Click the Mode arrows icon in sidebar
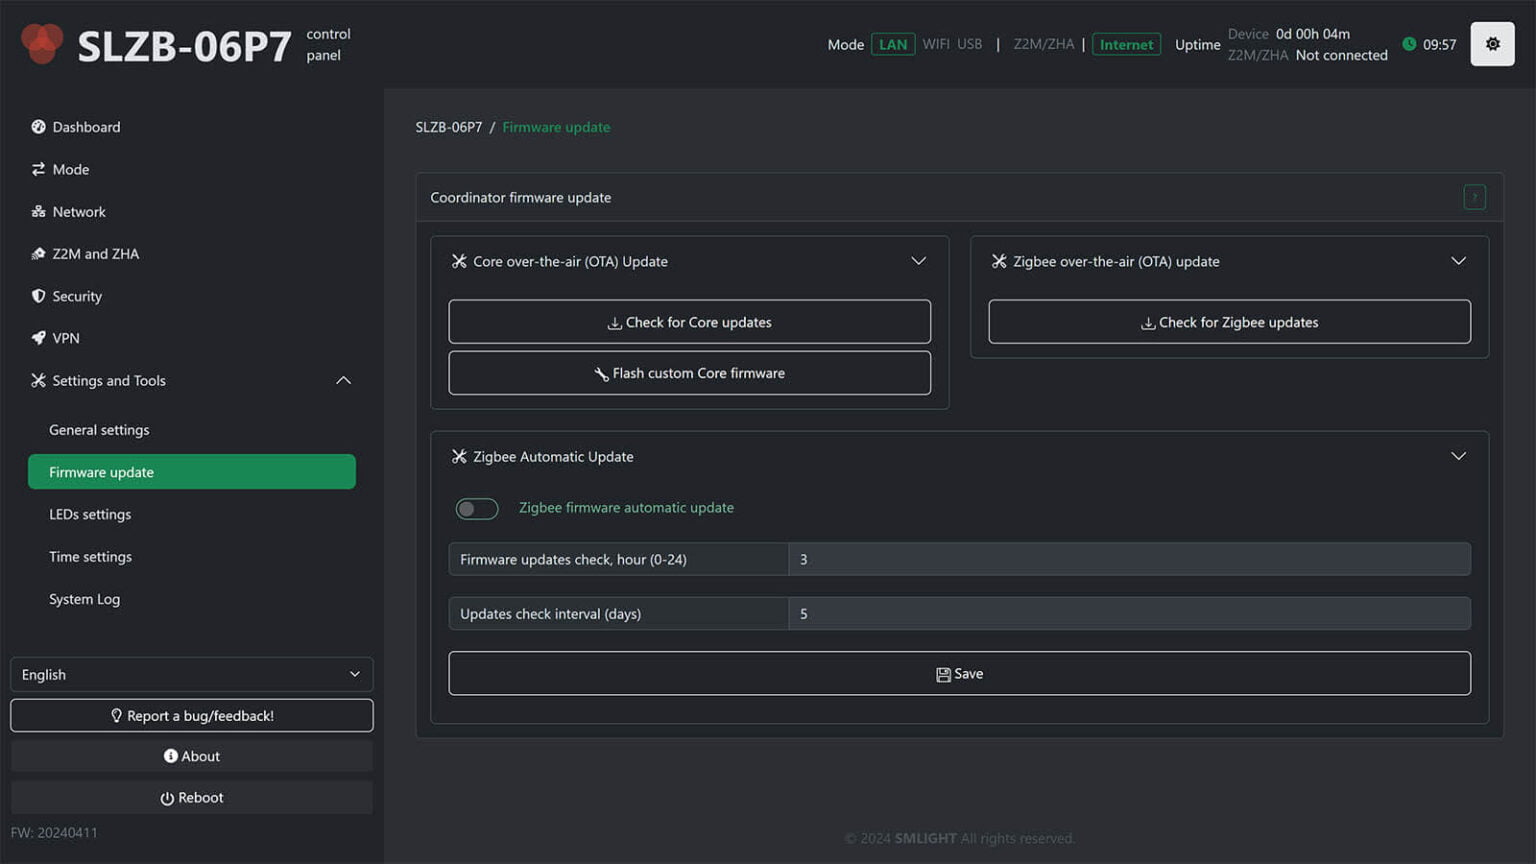The height and width of the screenshot is (864, 1536). [x=38, y=169]
